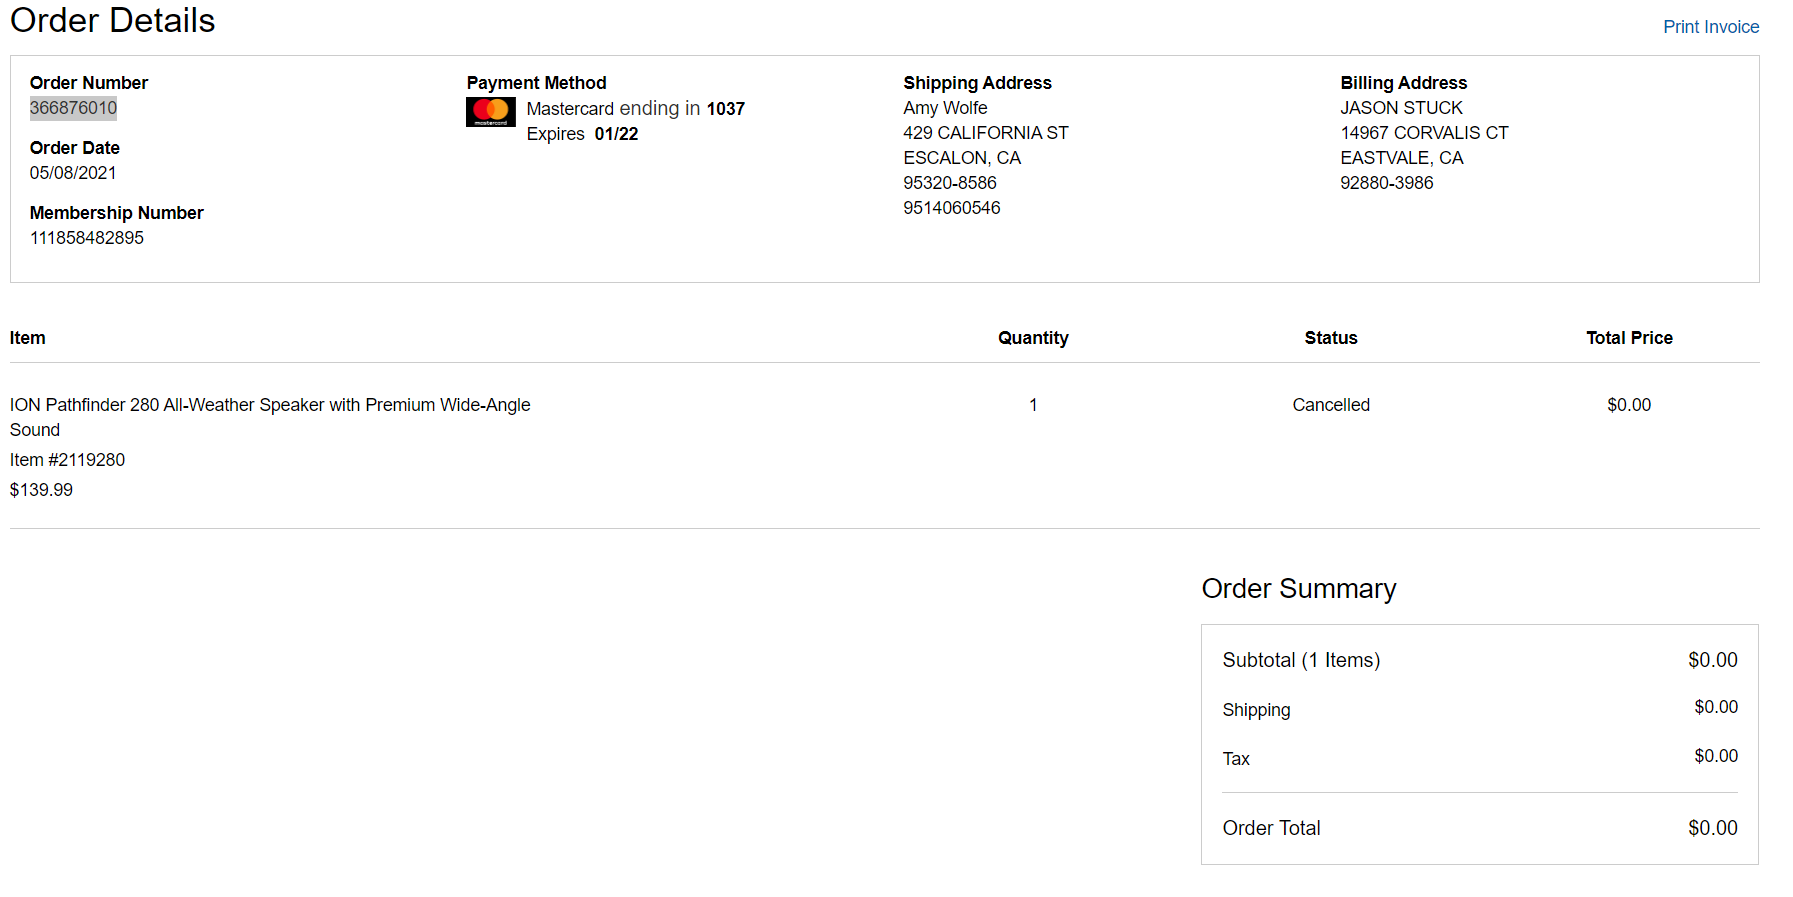This screenshot has width=1793, height=897.
Task: Click the Item #2119280 text
Action: [x=67, y=460]
